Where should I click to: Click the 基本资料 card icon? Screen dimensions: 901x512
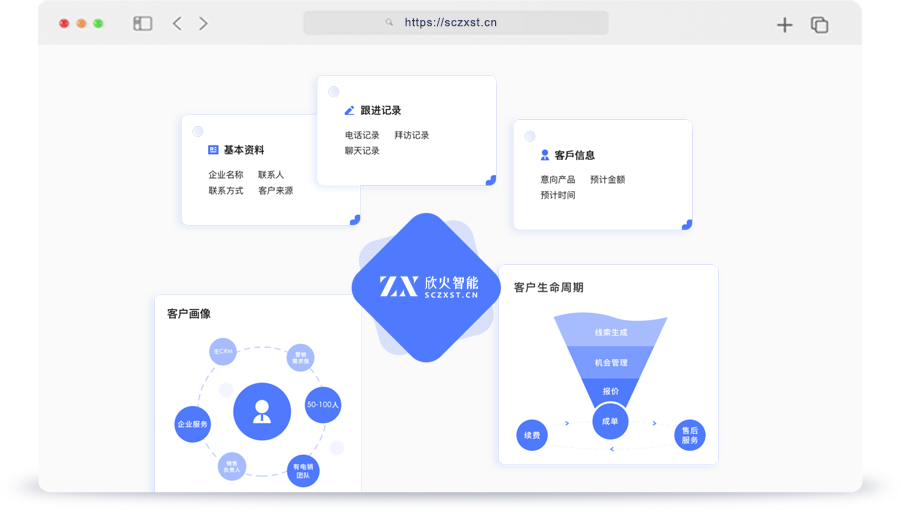tap(213, 150)
